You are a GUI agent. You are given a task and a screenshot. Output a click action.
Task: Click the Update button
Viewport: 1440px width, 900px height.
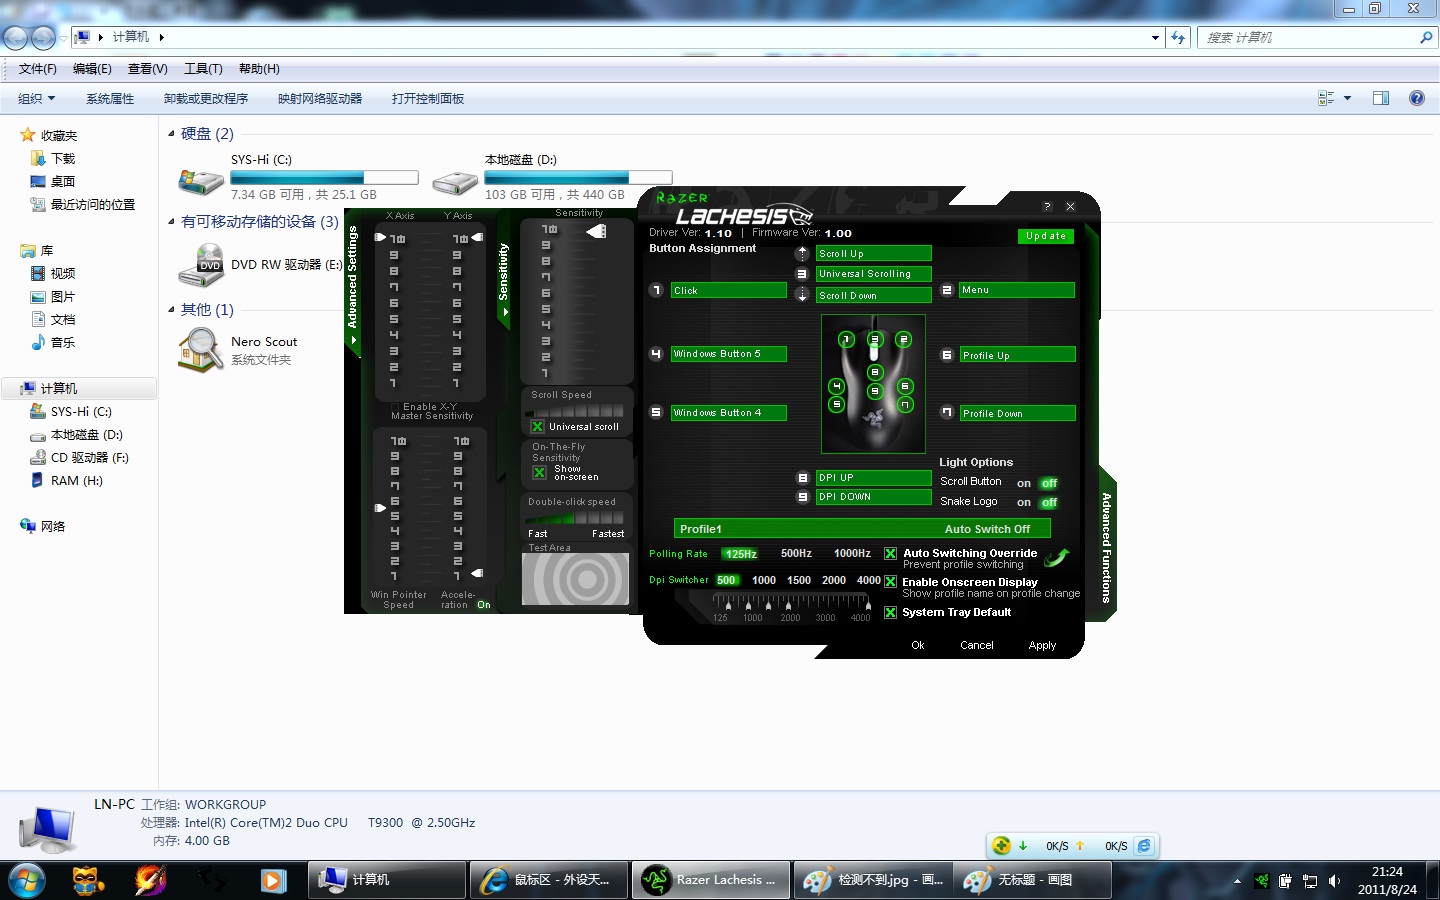[x=1046, y=236]
